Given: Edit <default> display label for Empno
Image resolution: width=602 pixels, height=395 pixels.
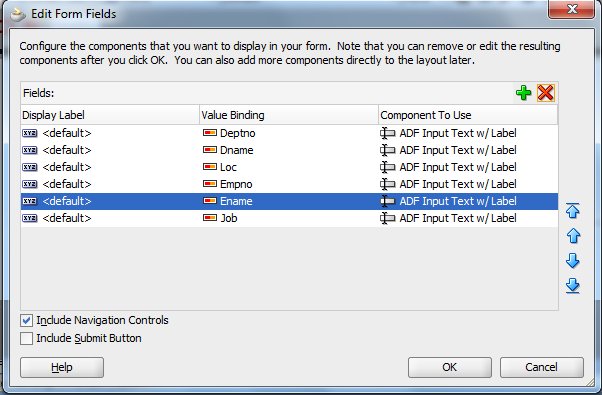Looking at the screenshot, I should tap(67, 184).
